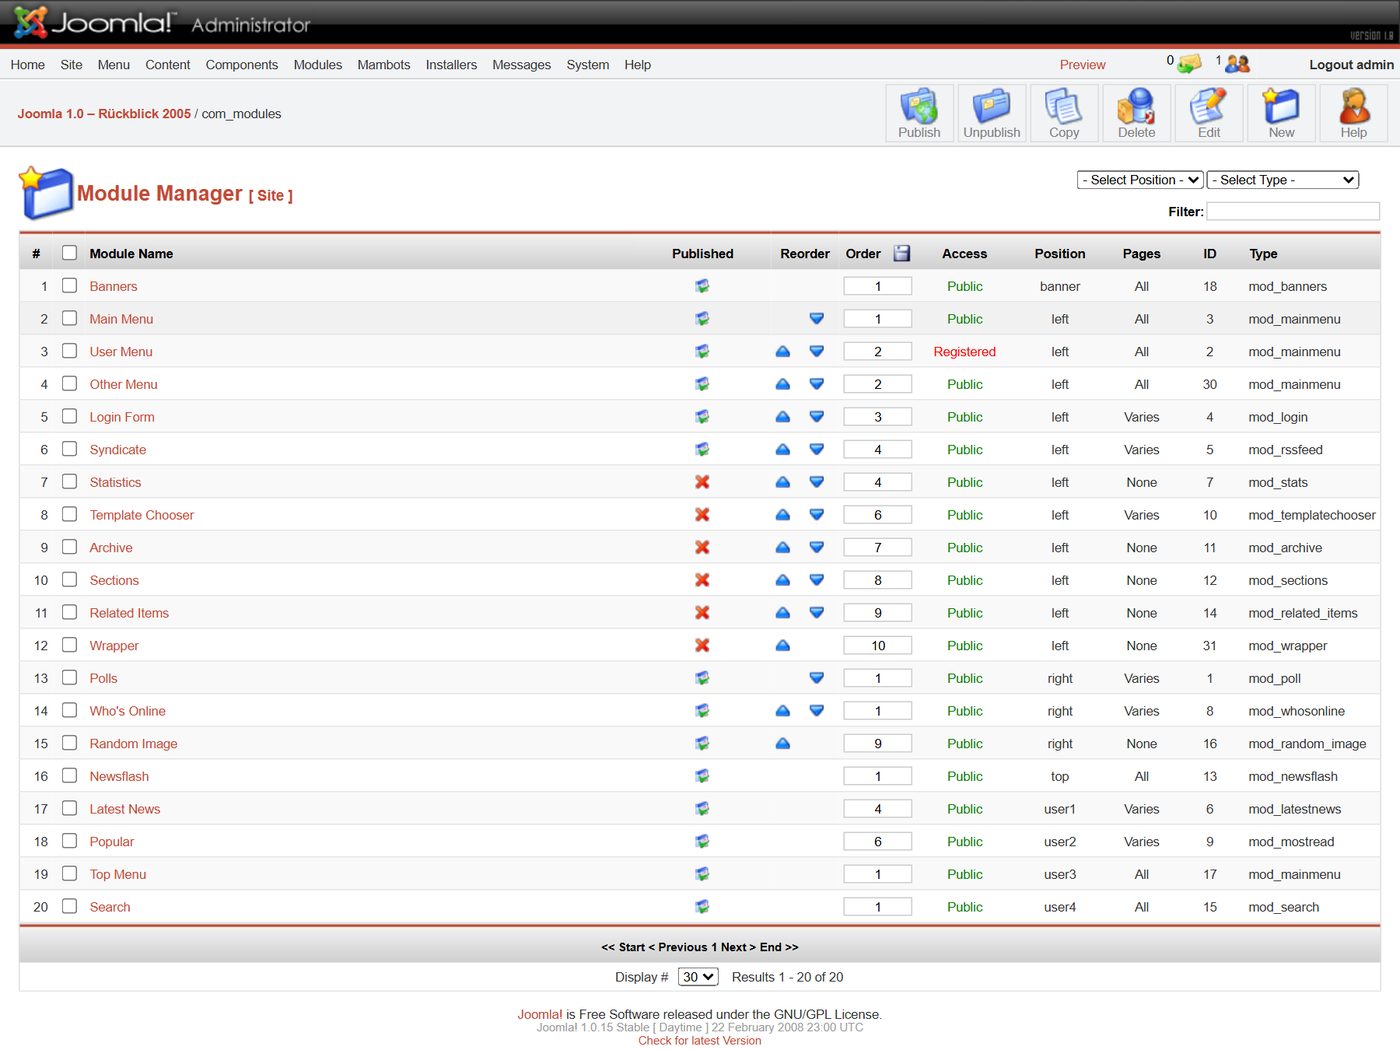Check the Main Menu row checkbox
The width and height of the screenshot is (1400, 1050).
69,318
